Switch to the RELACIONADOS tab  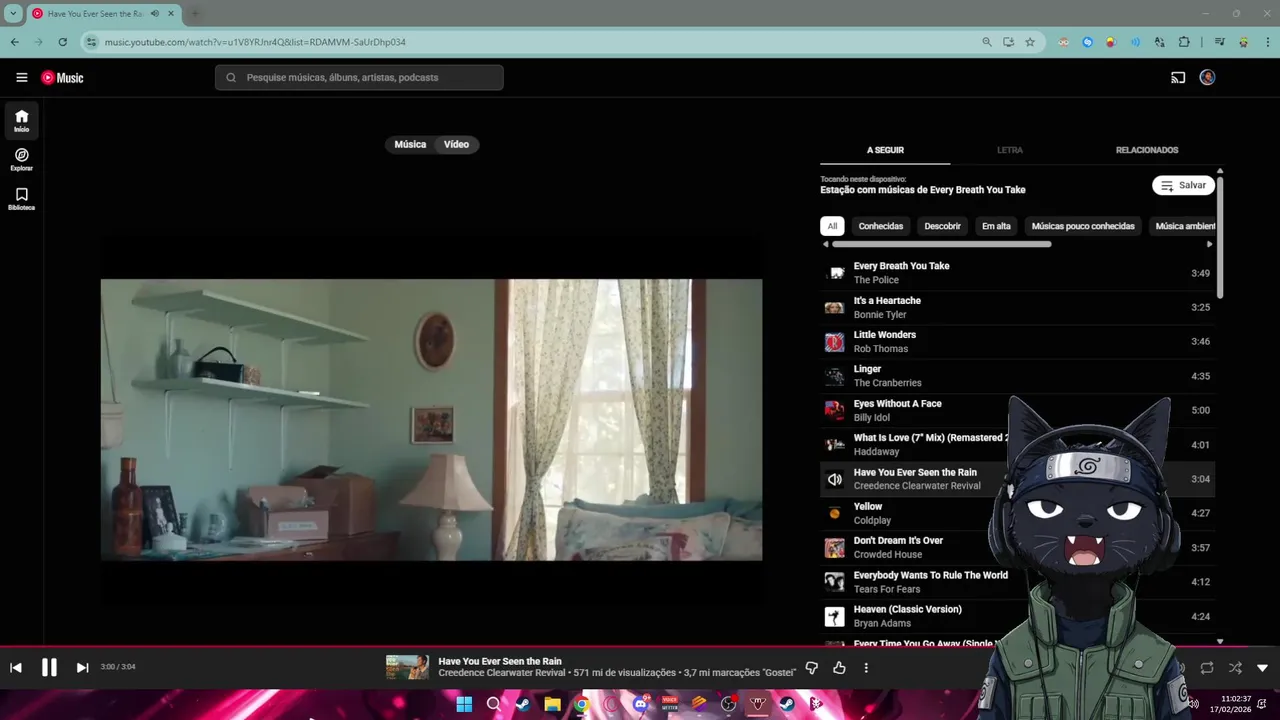click(x=1147, y=150)
